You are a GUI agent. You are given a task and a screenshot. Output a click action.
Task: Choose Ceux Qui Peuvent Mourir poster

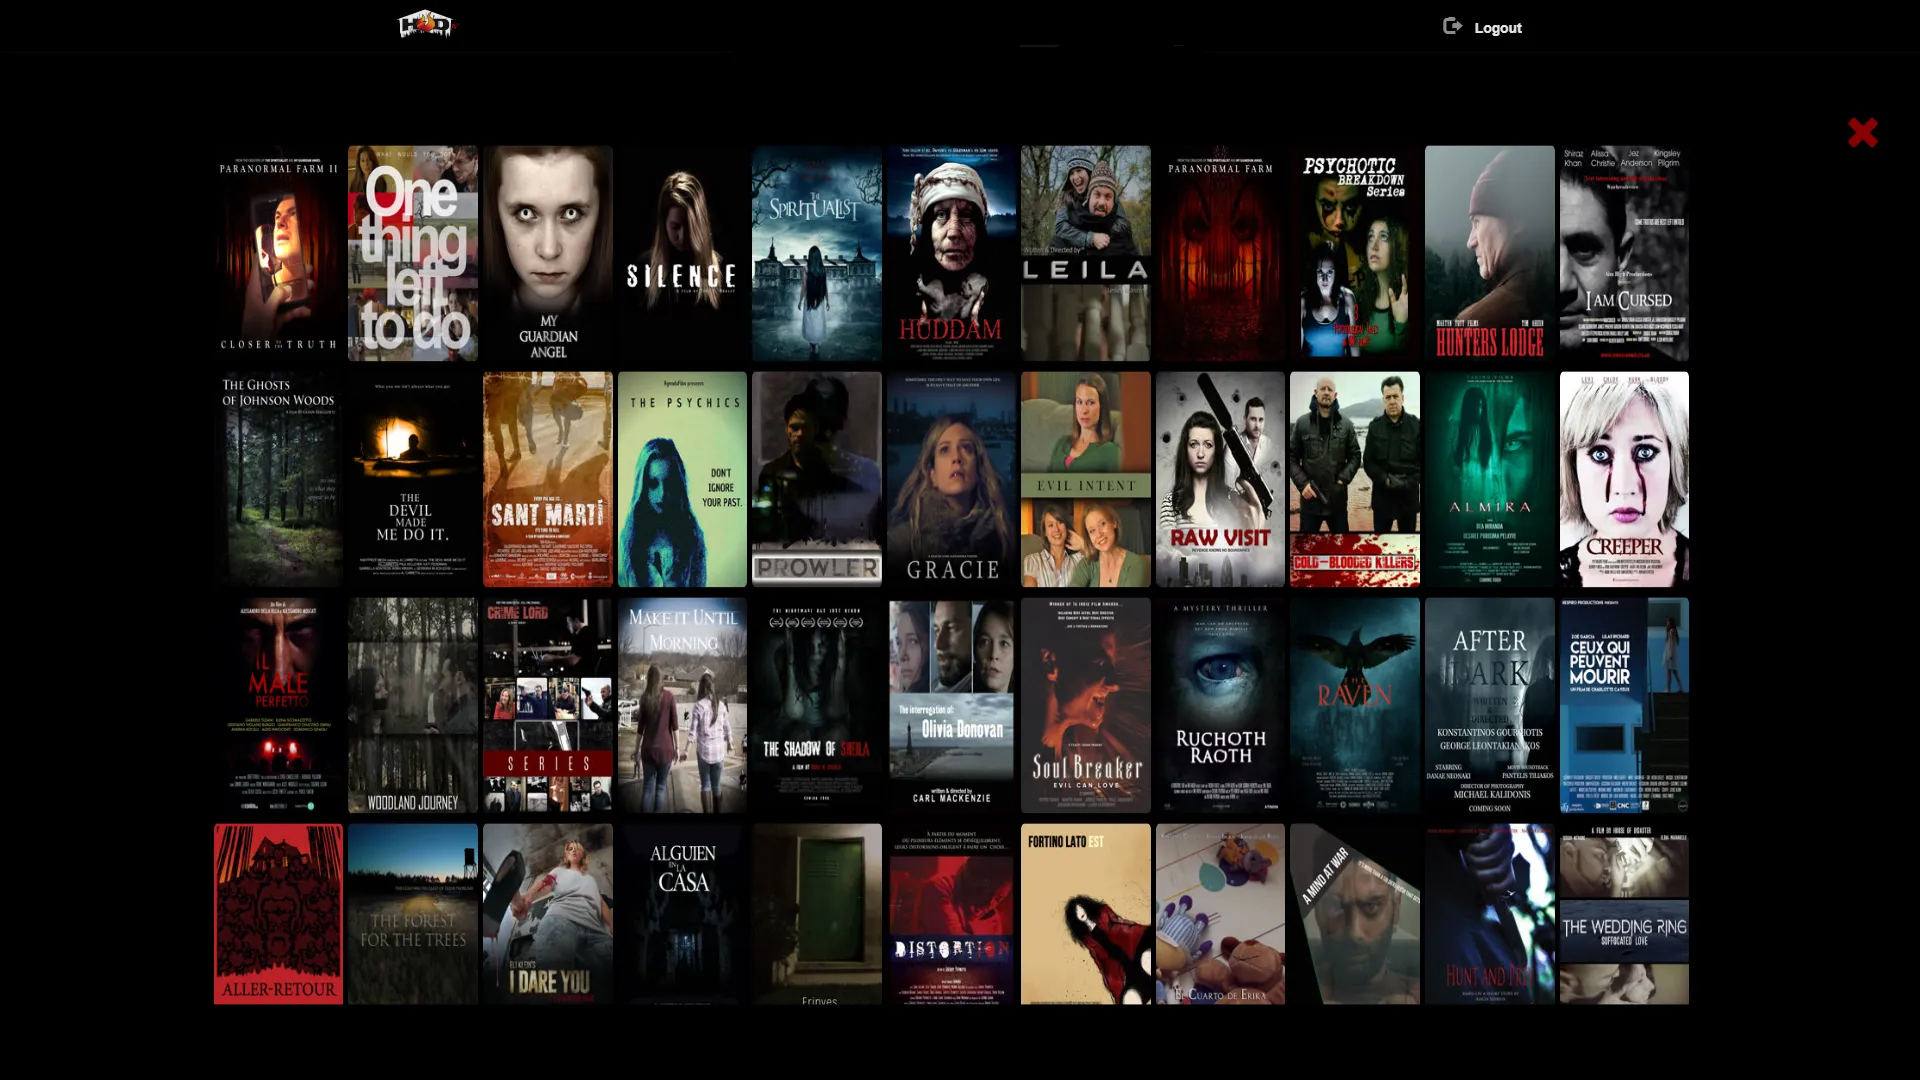click(x=1624, y=705)
